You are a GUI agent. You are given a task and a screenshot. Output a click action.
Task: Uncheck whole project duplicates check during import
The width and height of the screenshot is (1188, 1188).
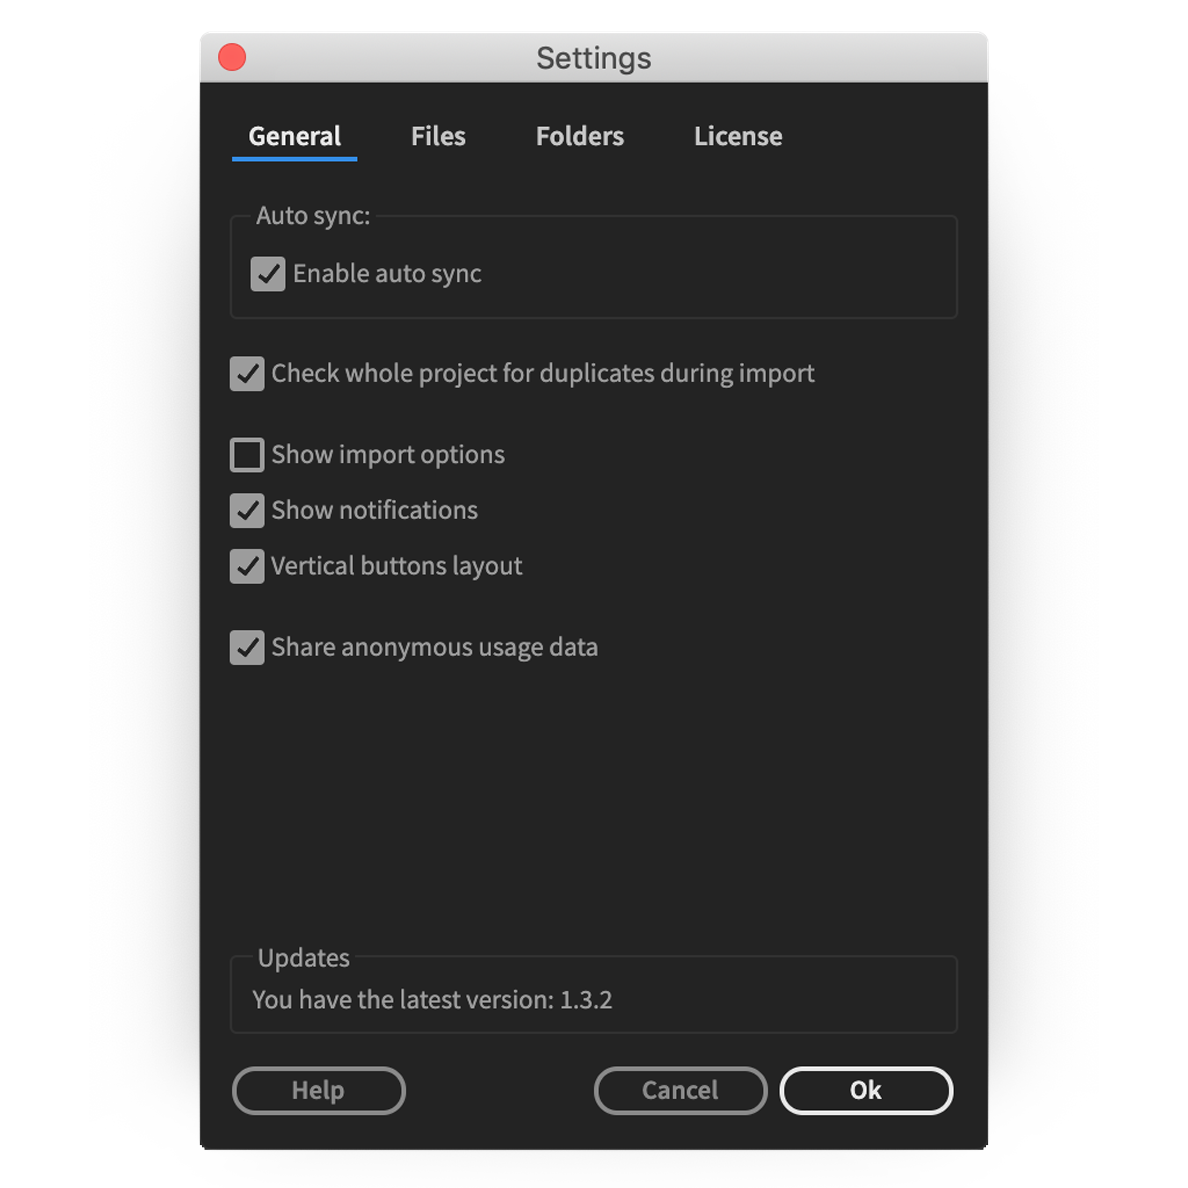(246, 373)
